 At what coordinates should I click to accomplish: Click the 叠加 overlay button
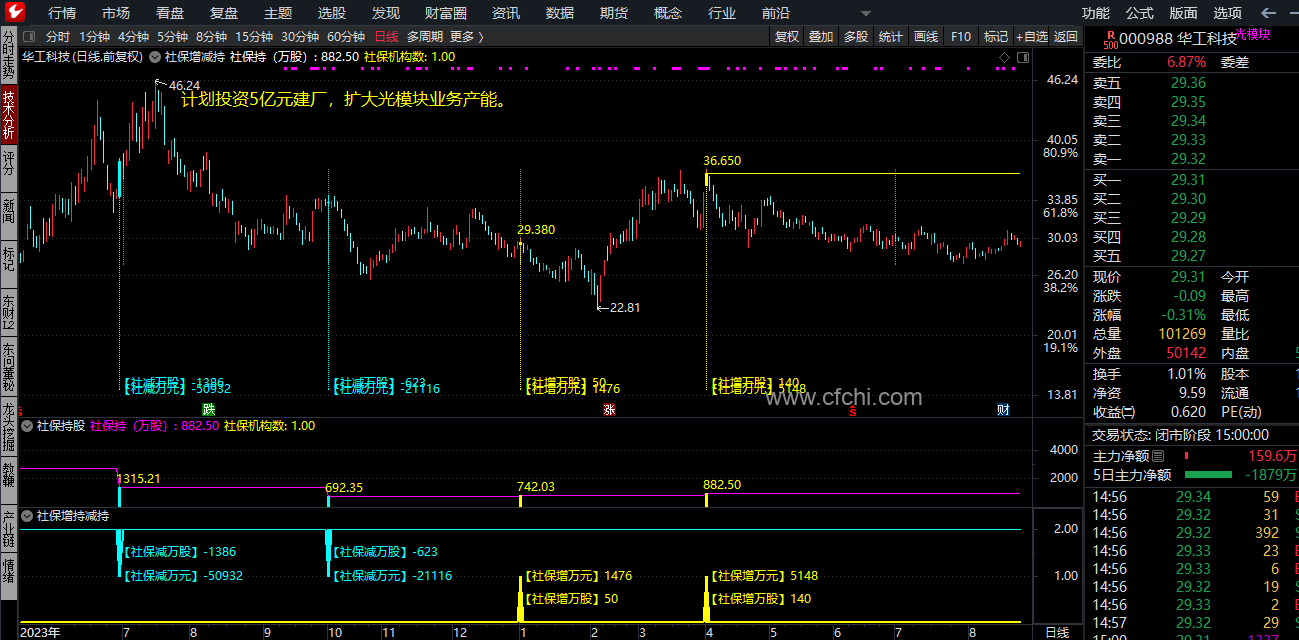tap(821, 36)
